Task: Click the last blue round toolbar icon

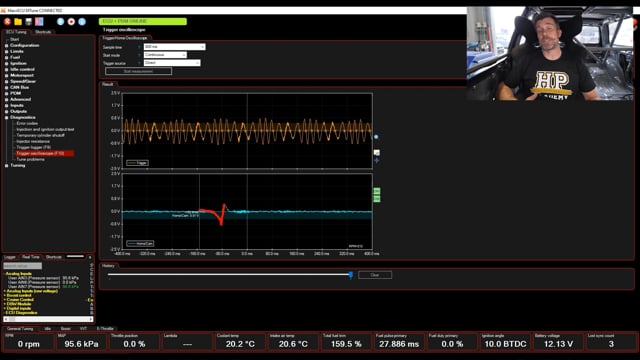Action: pyautogui.click(x=82, y=22)
